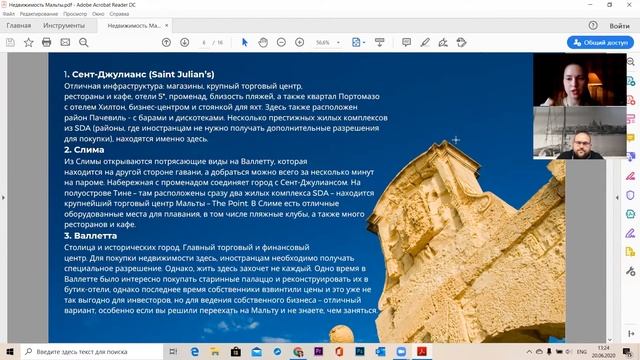This screenshot has width=640, height=360.
Task: Open File Explorer from the taskbar
Action: coord(215,351)
